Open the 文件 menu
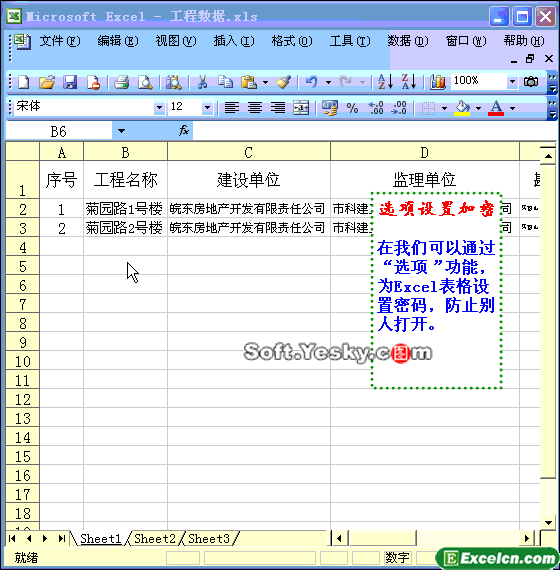This screenshot has width=560, height=570. [60, 41]
